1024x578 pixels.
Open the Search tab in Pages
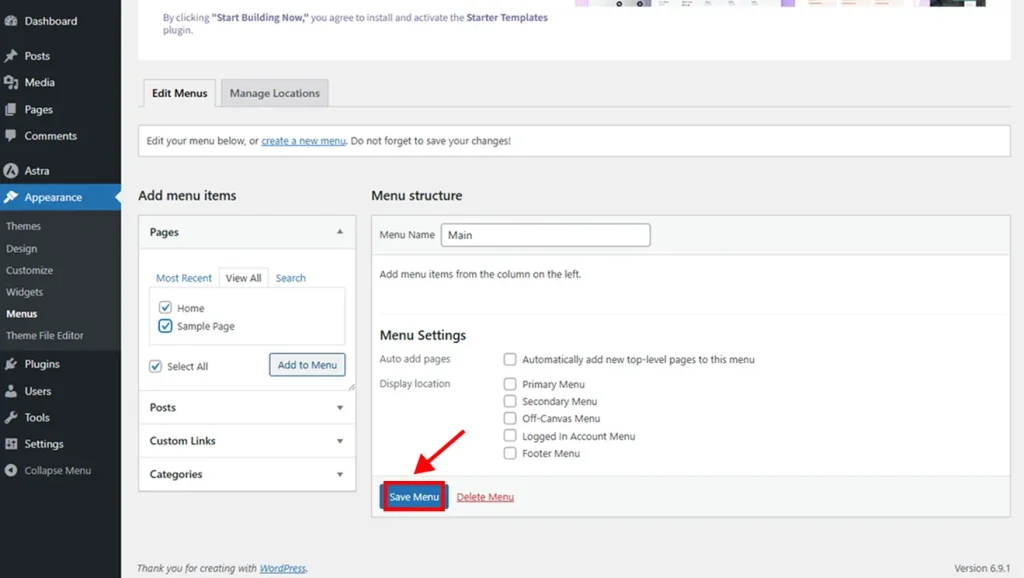pos(290,277)
